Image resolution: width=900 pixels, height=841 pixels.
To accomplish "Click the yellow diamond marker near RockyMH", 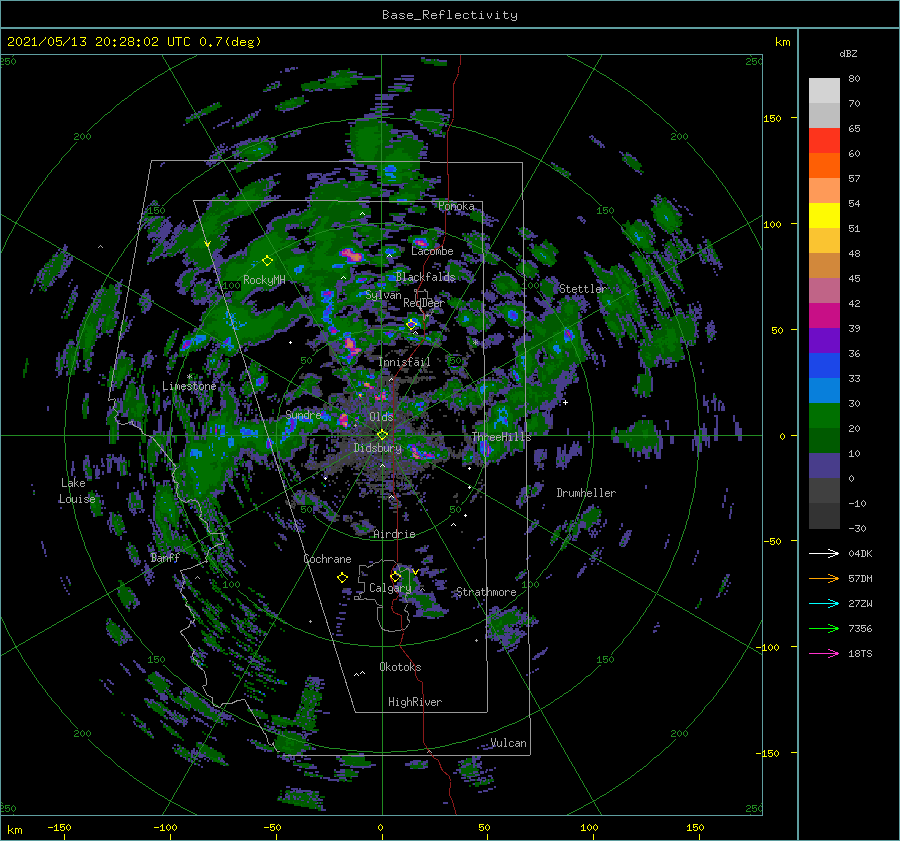I will (267, 261).
